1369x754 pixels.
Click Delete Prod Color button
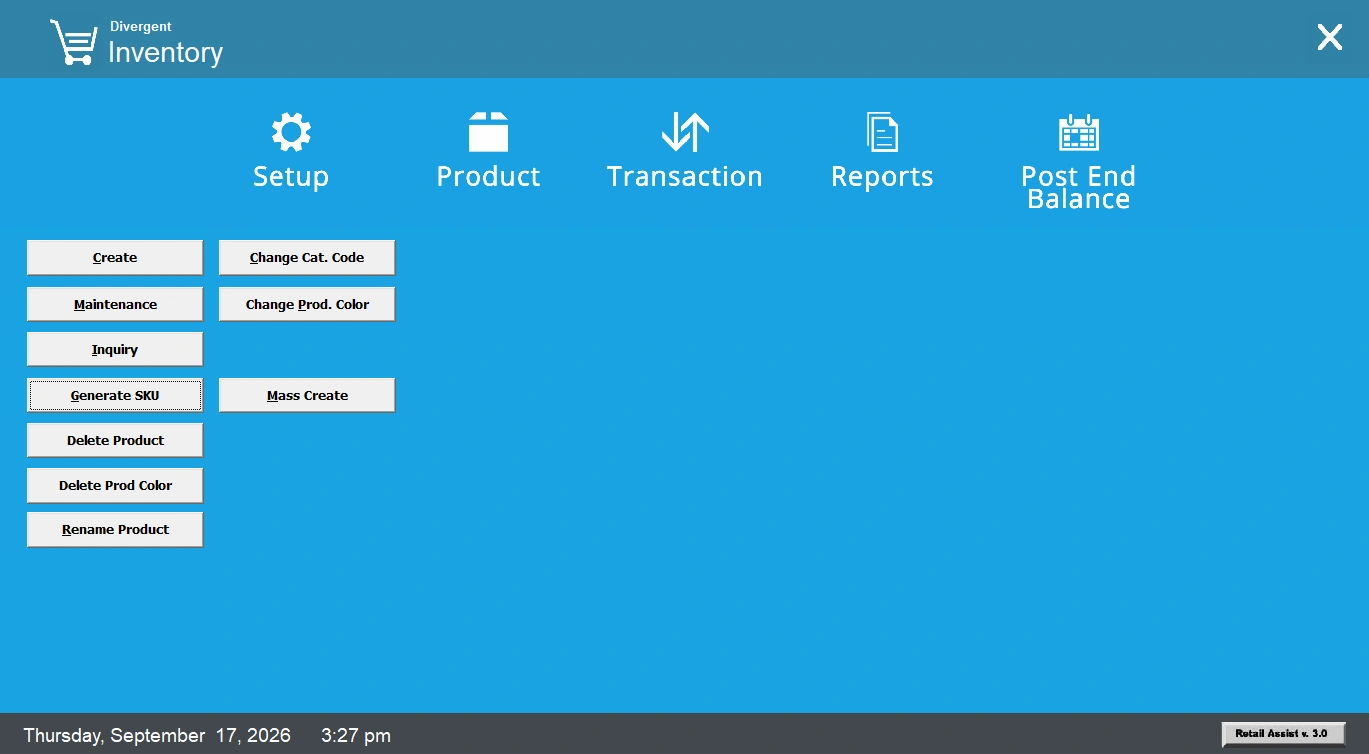(x=115, y=485)
